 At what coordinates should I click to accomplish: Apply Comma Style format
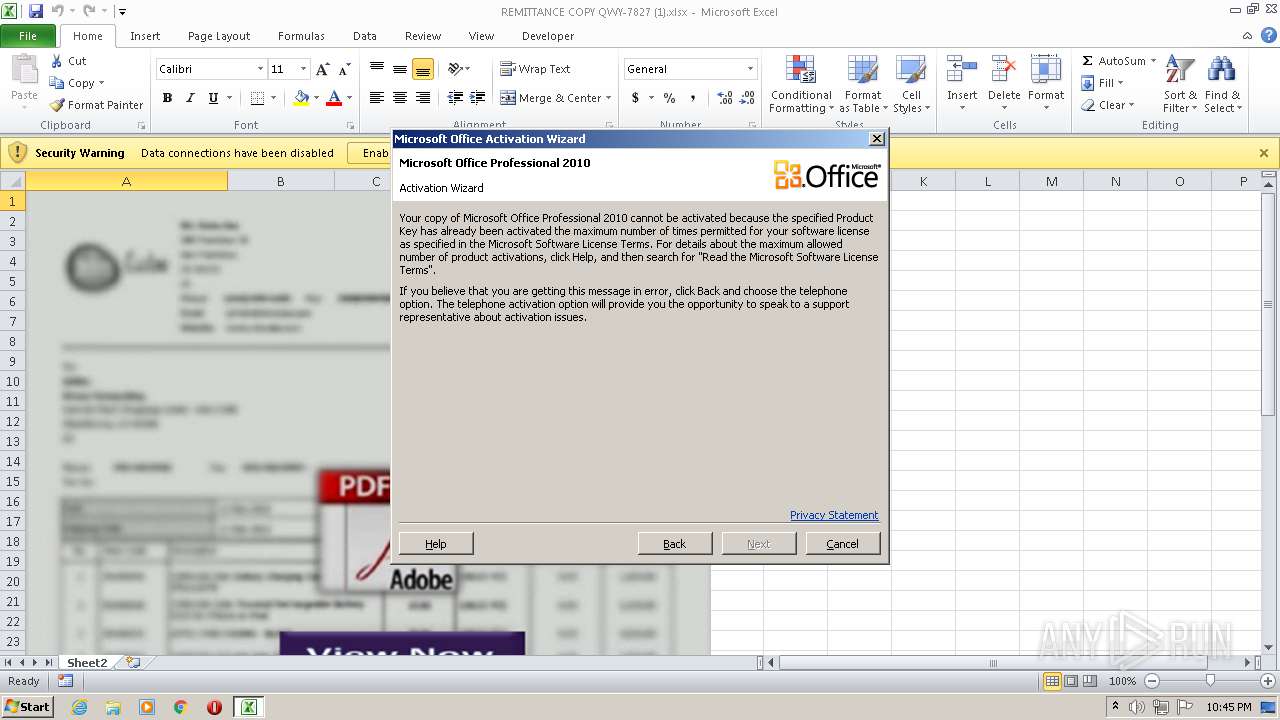692,98
